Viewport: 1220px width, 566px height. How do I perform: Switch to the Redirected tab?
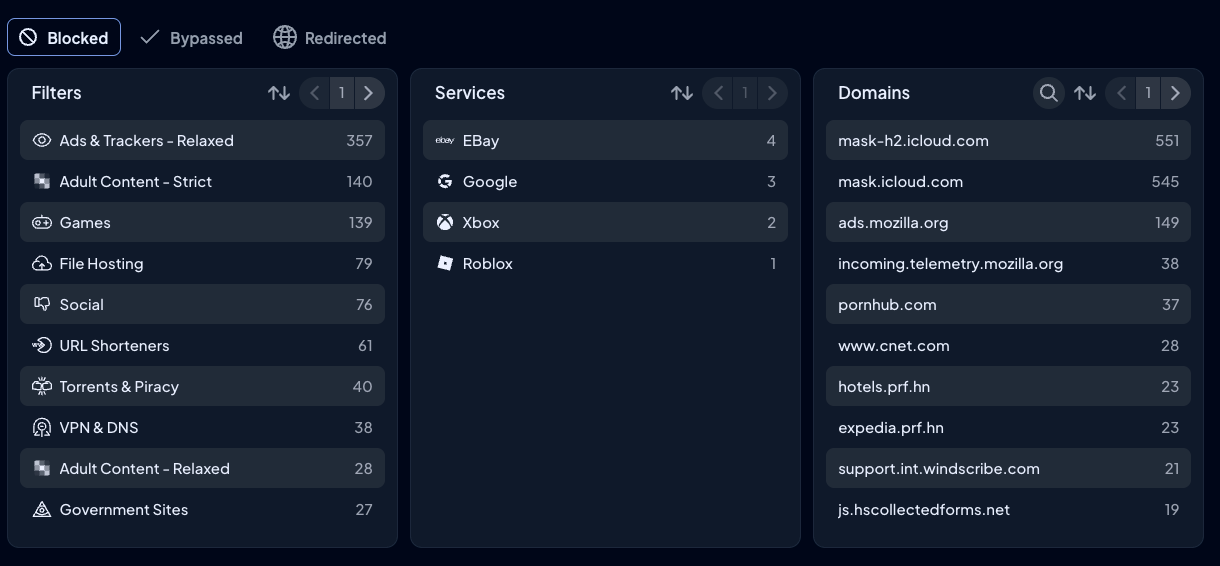coord(330,38)
